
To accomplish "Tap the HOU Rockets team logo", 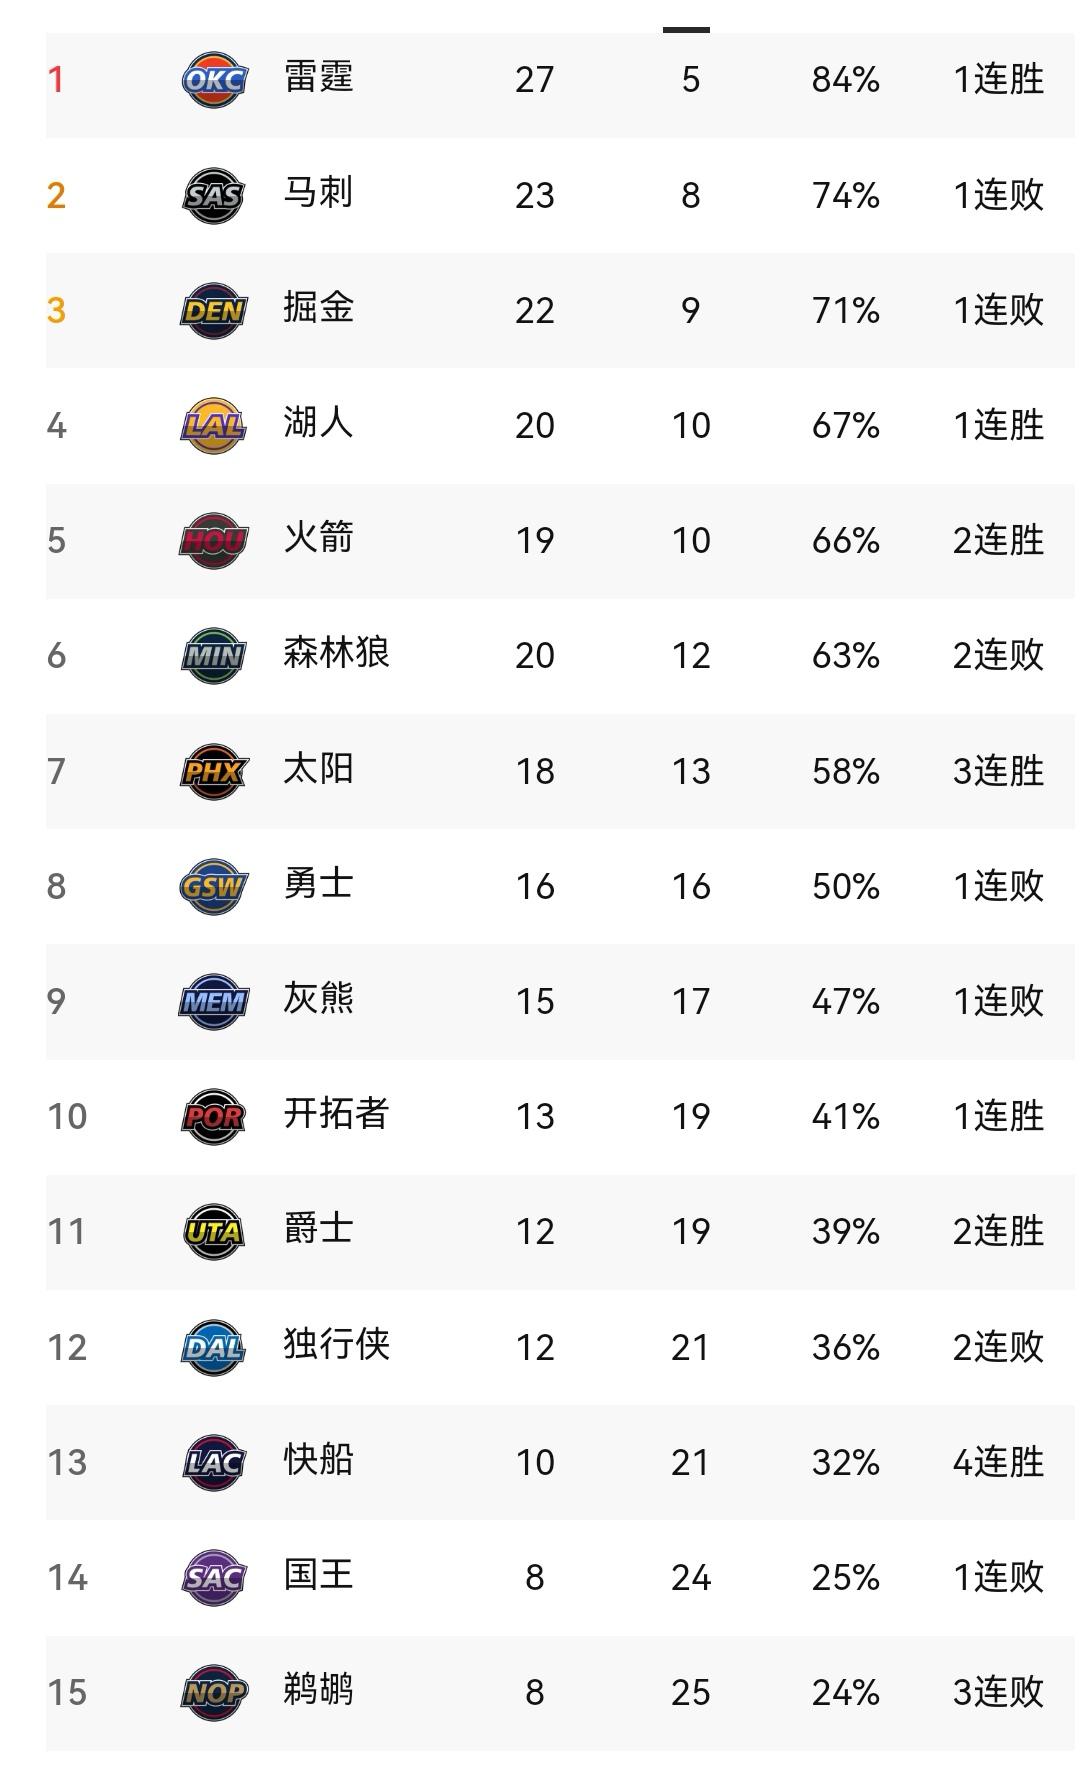I will tap(214, 540).
